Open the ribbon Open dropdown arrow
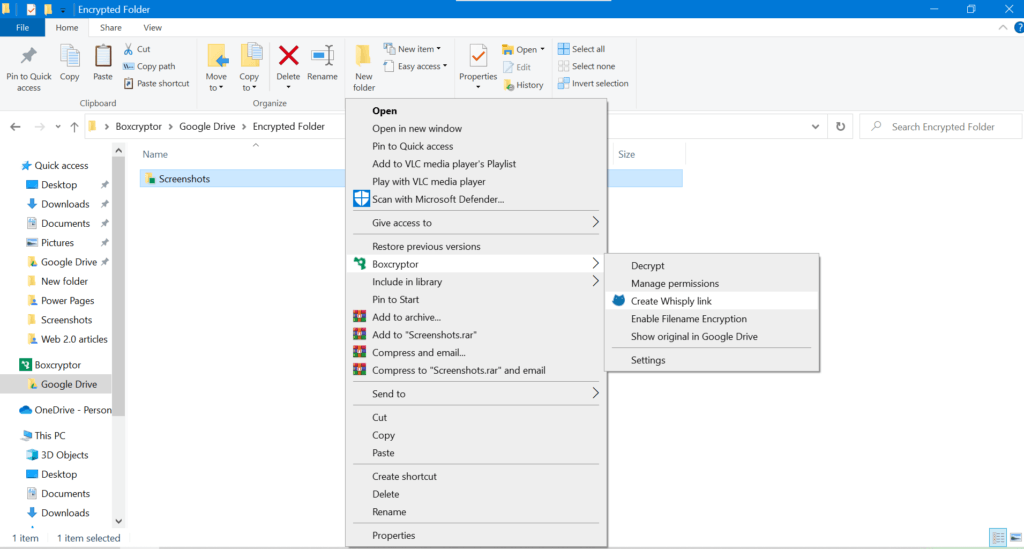This screenshot has width=1024, height=549. point(543,50)
